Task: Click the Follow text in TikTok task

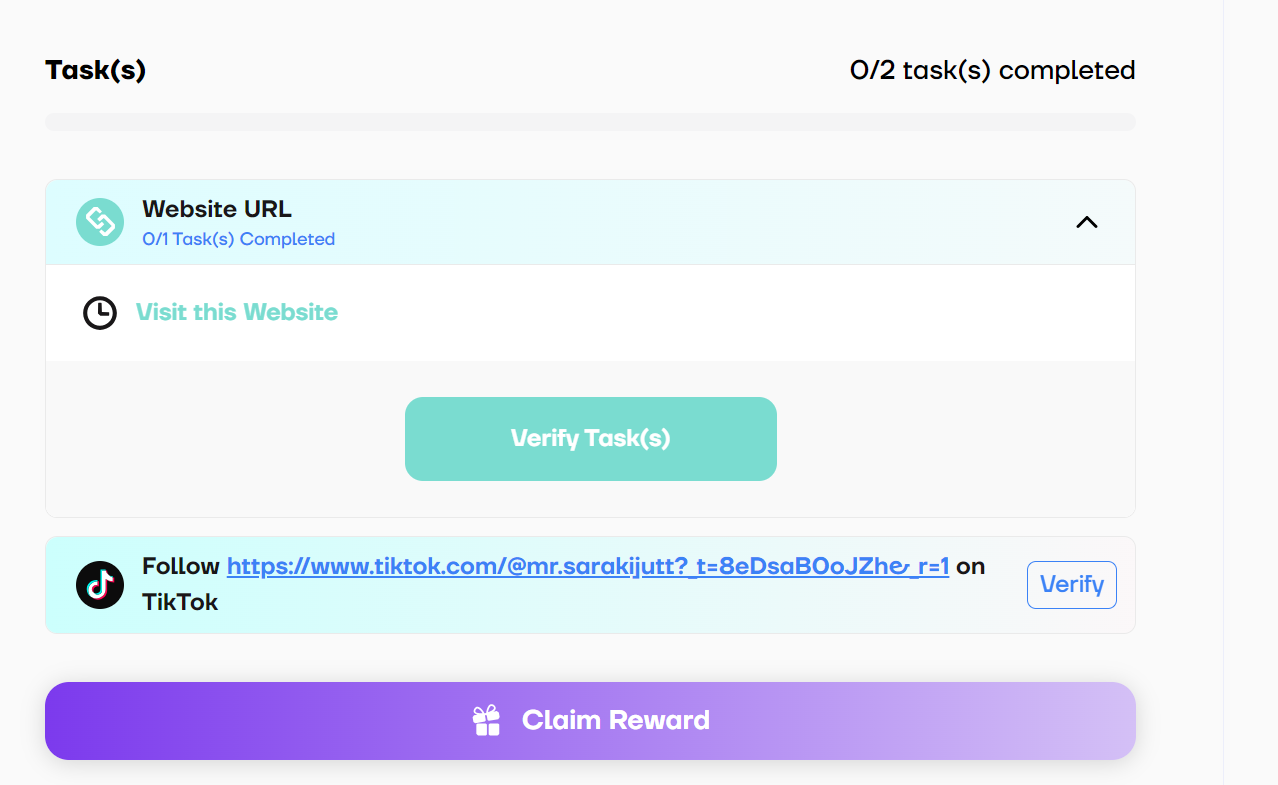Action: pyautogui.click(x=181, y=567)
